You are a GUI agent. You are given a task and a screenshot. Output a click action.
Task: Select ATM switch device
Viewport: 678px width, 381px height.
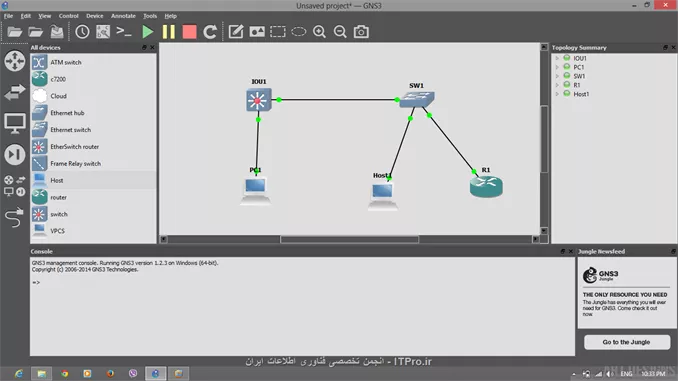click(93, 62)
